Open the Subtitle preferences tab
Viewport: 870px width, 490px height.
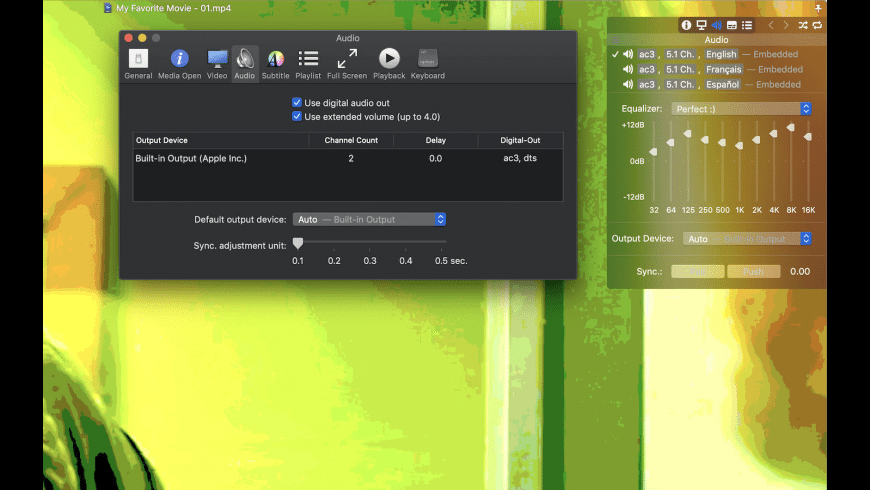tap(276, 64)
